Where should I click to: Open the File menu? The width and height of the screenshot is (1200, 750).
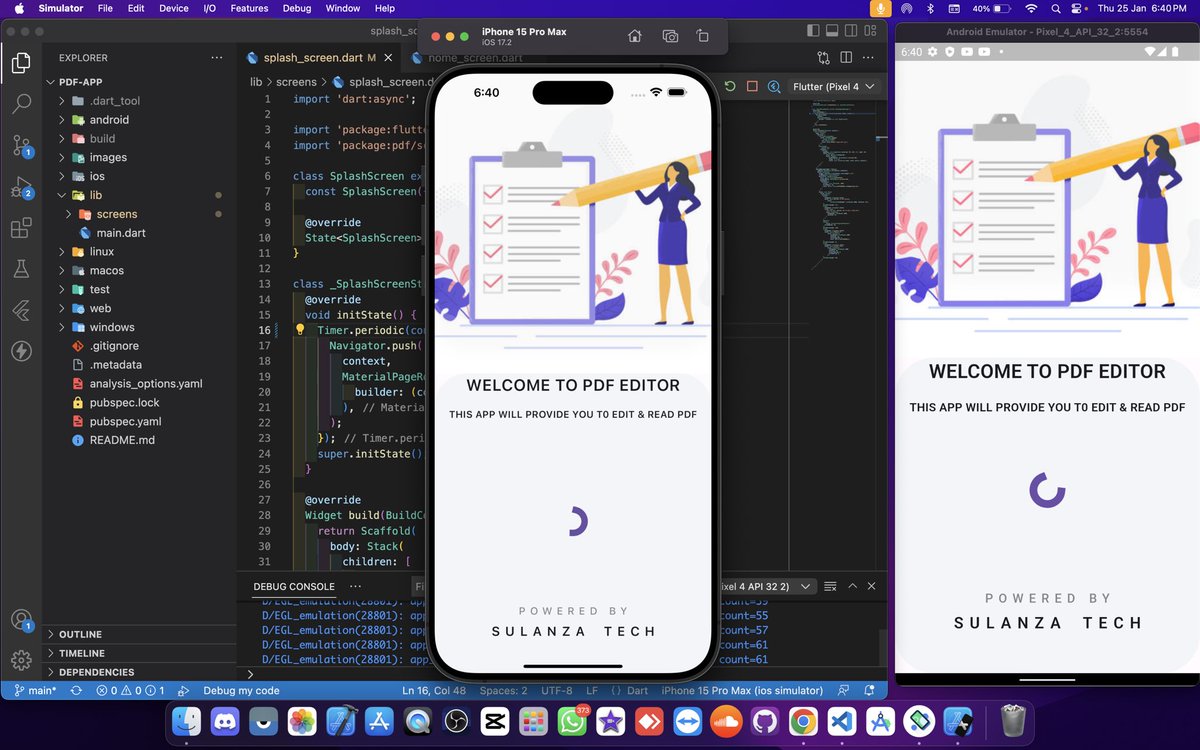105,8
